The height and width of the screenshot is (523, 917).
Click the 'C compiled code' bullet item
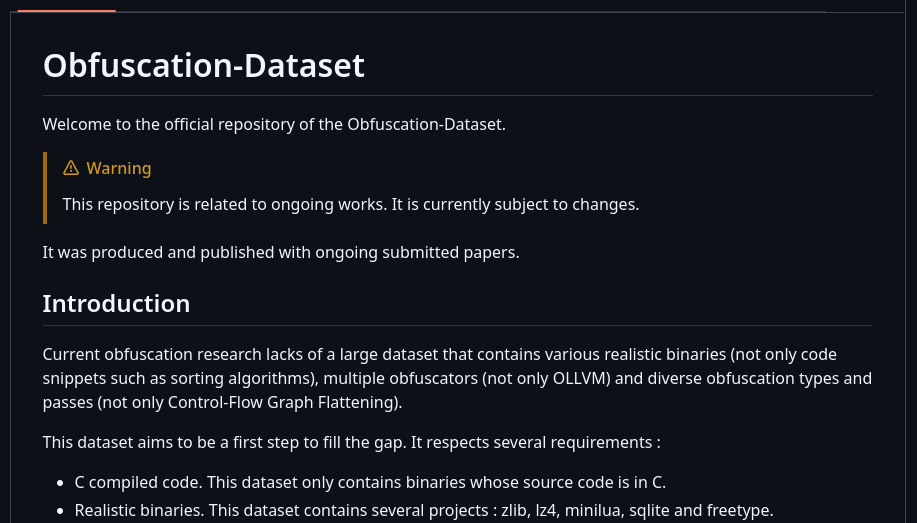370,482
